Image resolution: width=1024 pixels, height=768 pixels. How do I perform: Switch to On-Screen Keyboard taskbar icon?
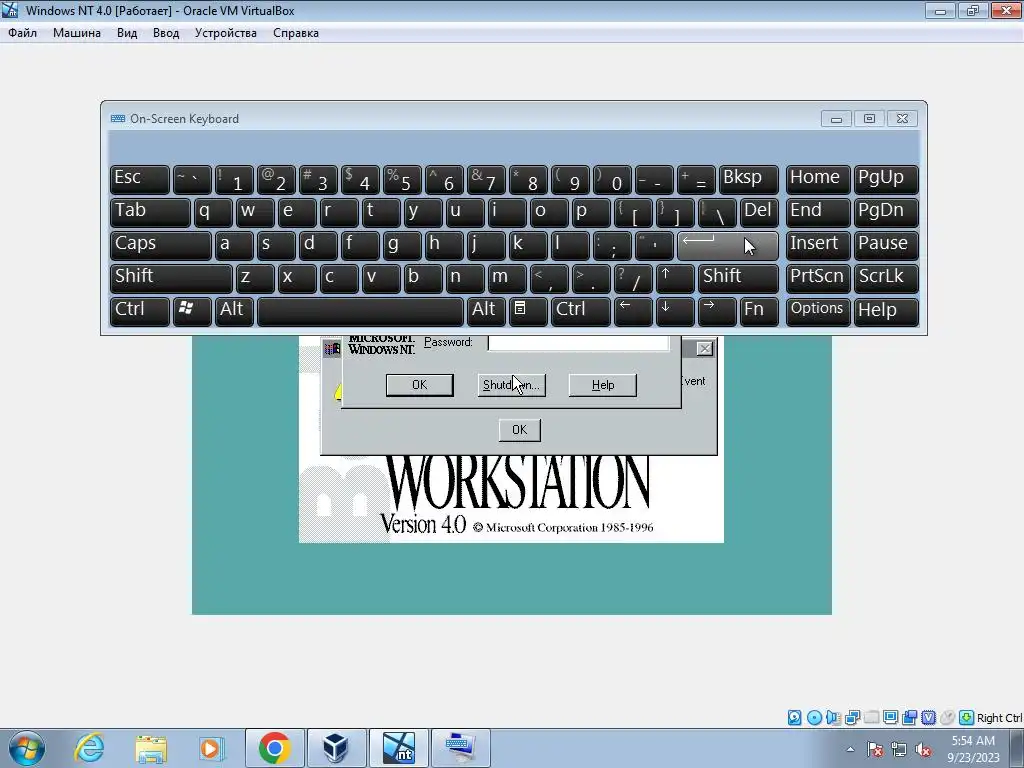[x=460, y=748]
